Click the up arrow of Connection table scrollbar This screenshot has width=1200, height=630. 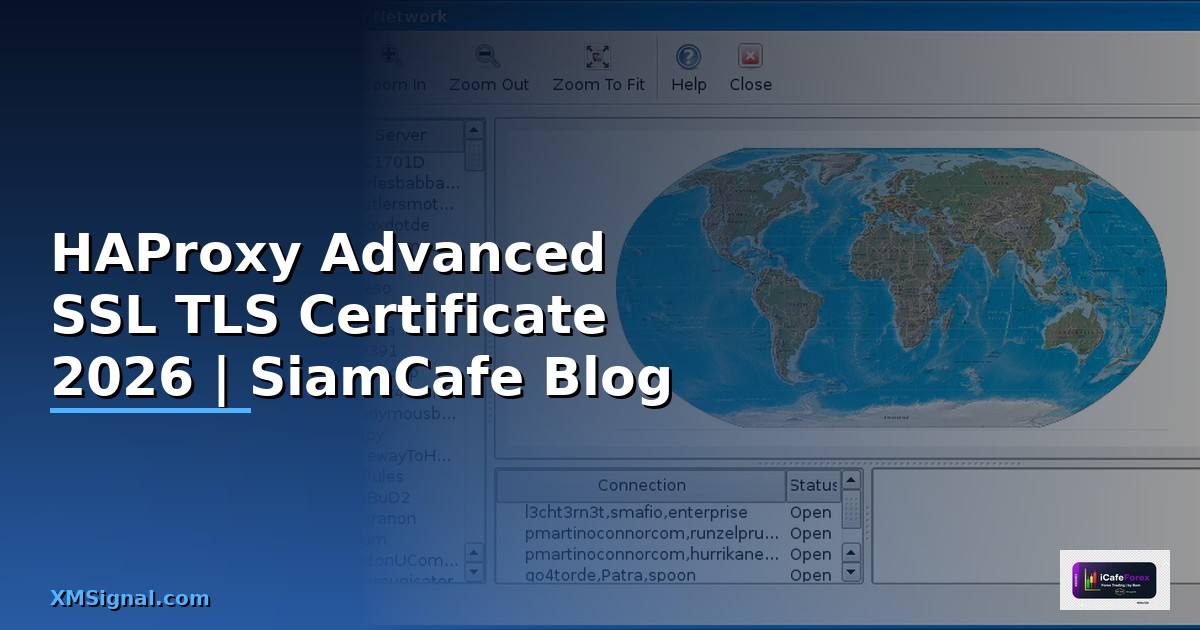851,481
